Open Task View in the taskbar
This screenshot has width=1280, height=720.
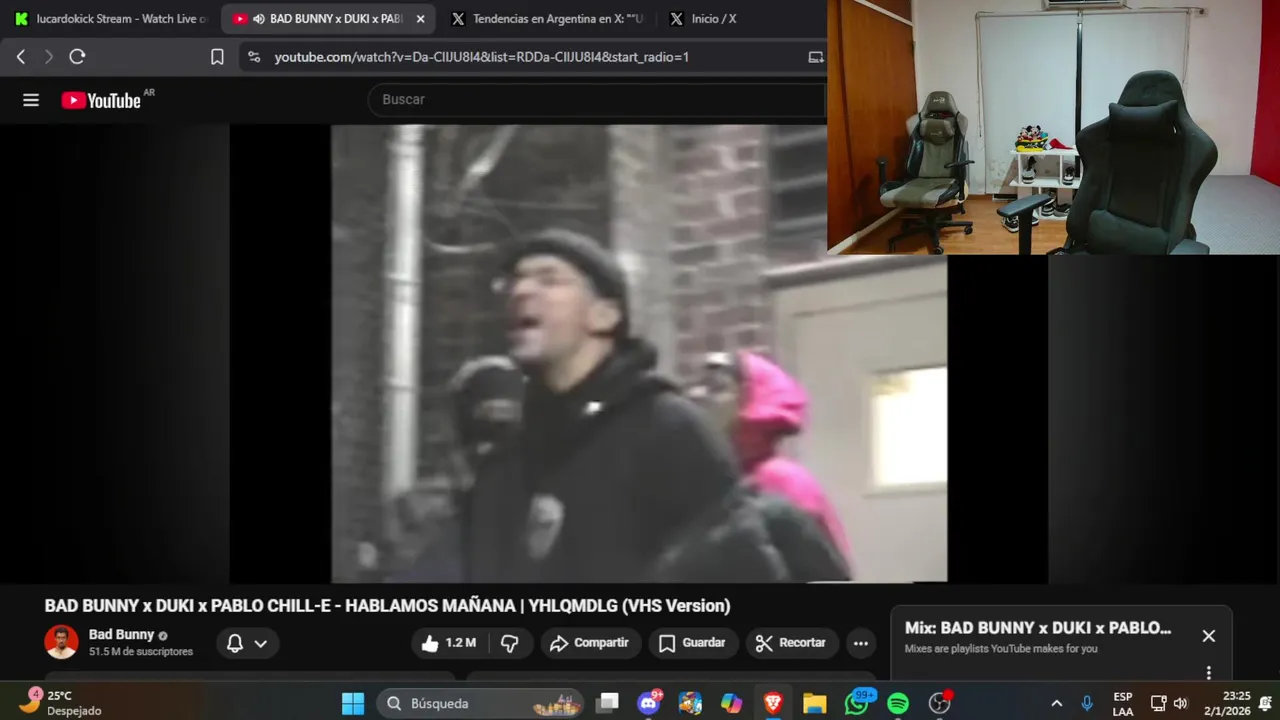(x=607, y=703)
